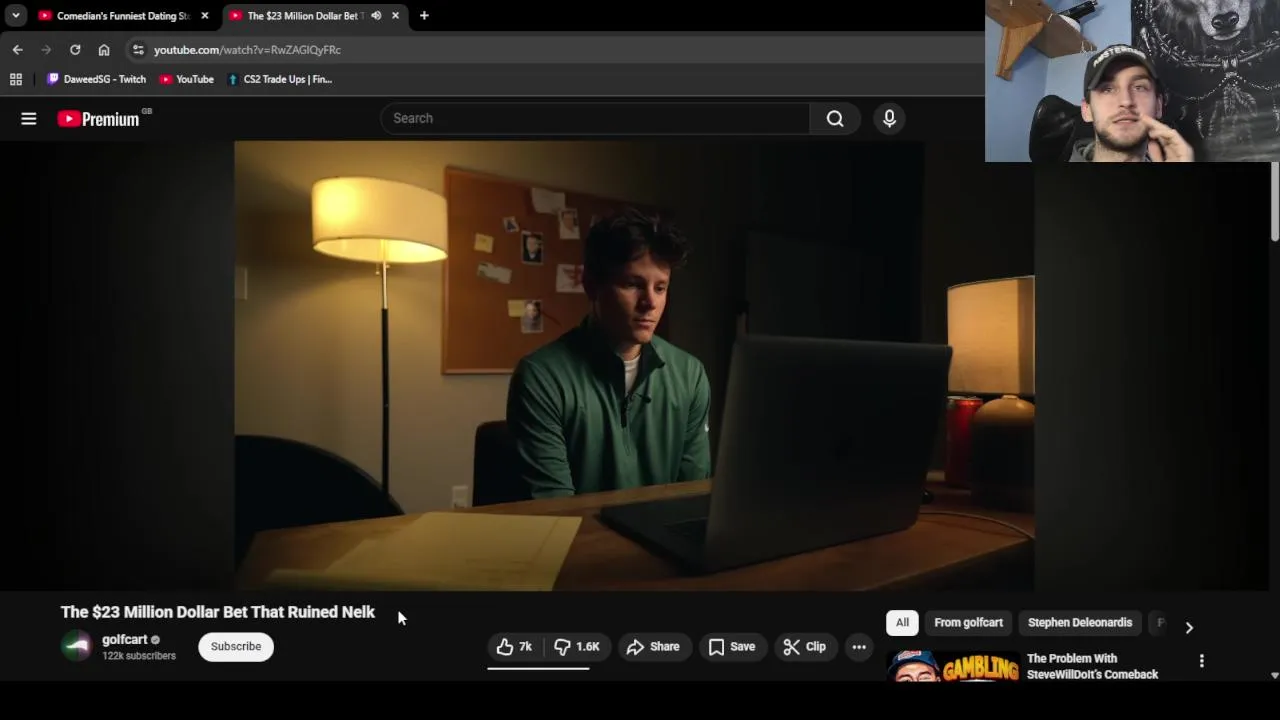Image resolution: width=1280 pixels, height=720 pixels.
Task: Clip this video
Action: tap(805, 646)
